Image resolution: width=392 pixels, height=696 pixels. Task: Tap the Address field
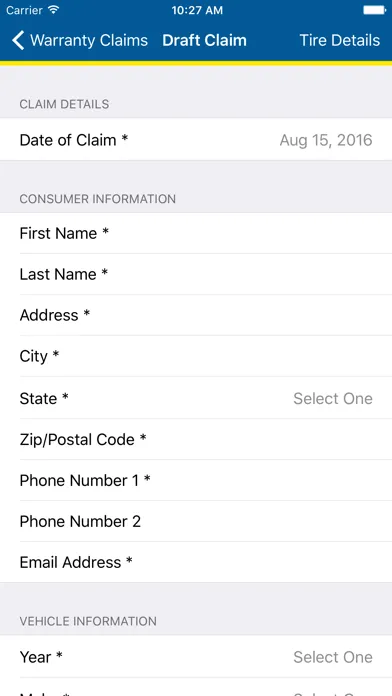[x=196, y=315]
